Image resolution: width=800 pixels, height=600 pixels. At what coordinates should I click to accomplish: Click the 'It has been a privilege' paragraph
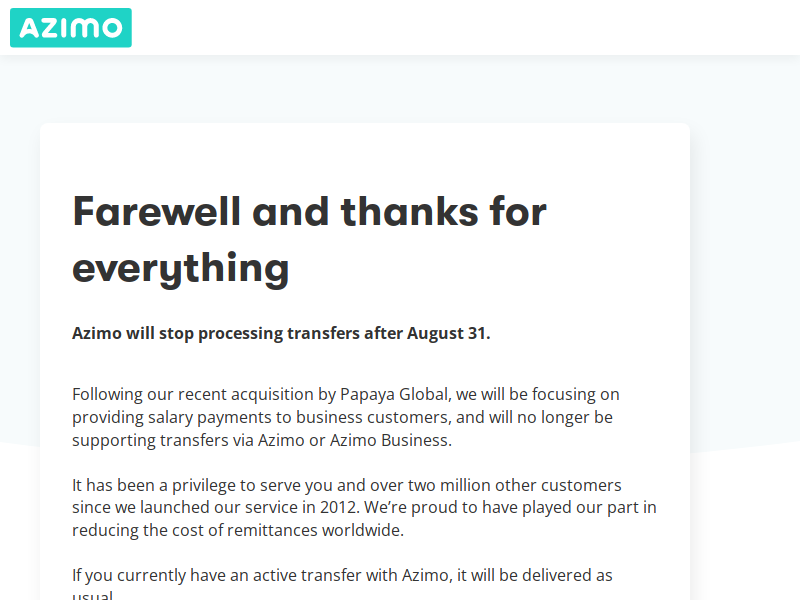pyautogui.click(x=364, y=508)
